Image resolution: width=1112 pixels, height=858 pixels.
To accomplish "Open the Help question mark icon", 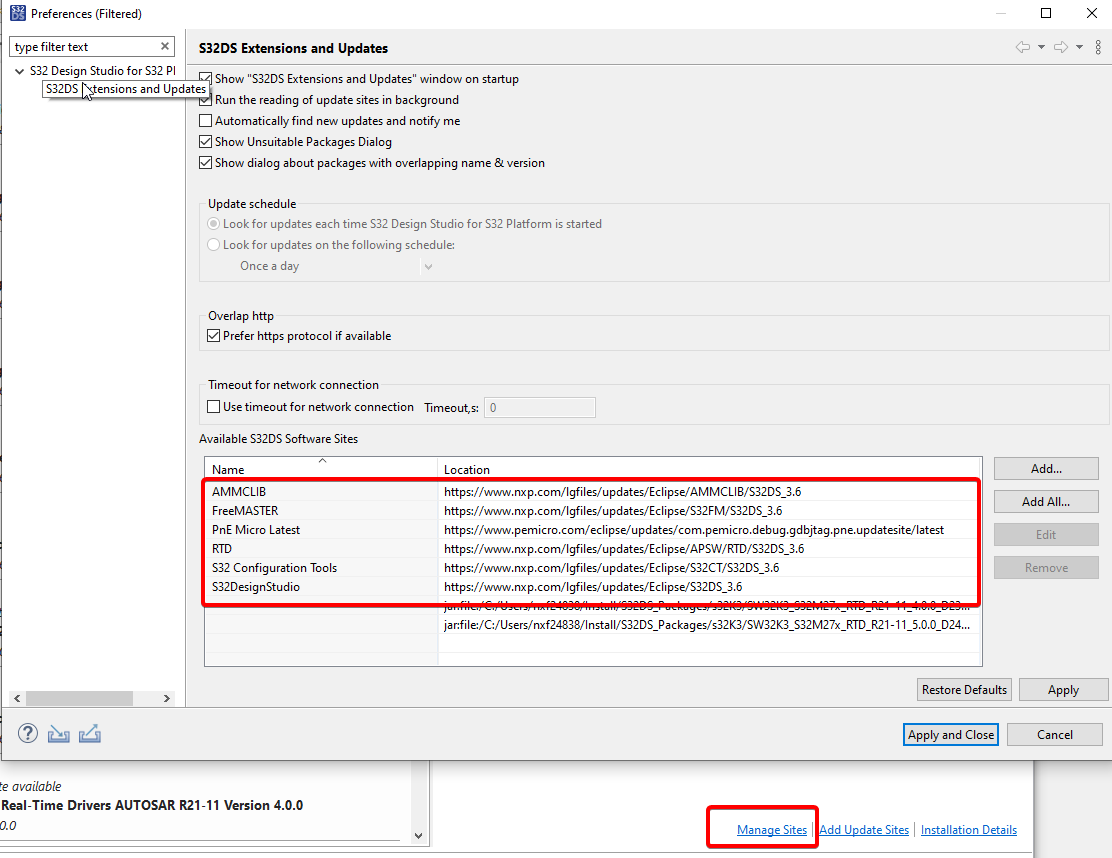I will (28, 733).
